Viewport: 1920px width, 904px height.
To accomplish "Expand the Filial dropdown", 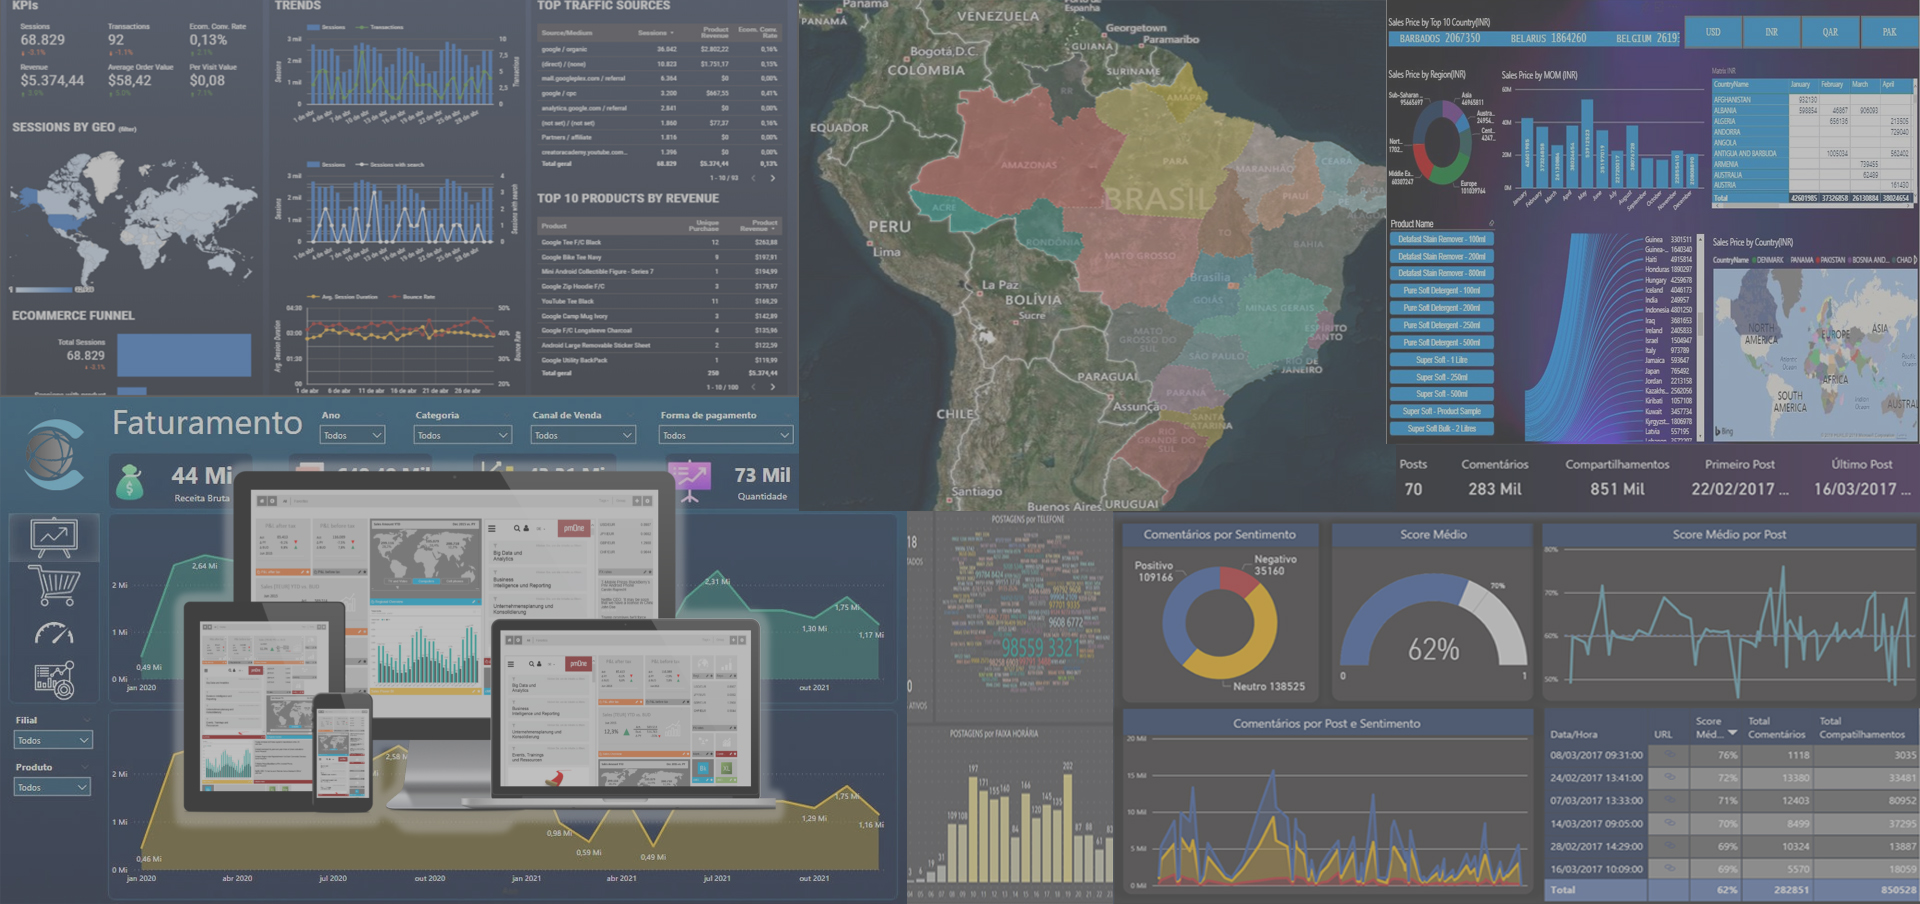I will coord(52,740).
